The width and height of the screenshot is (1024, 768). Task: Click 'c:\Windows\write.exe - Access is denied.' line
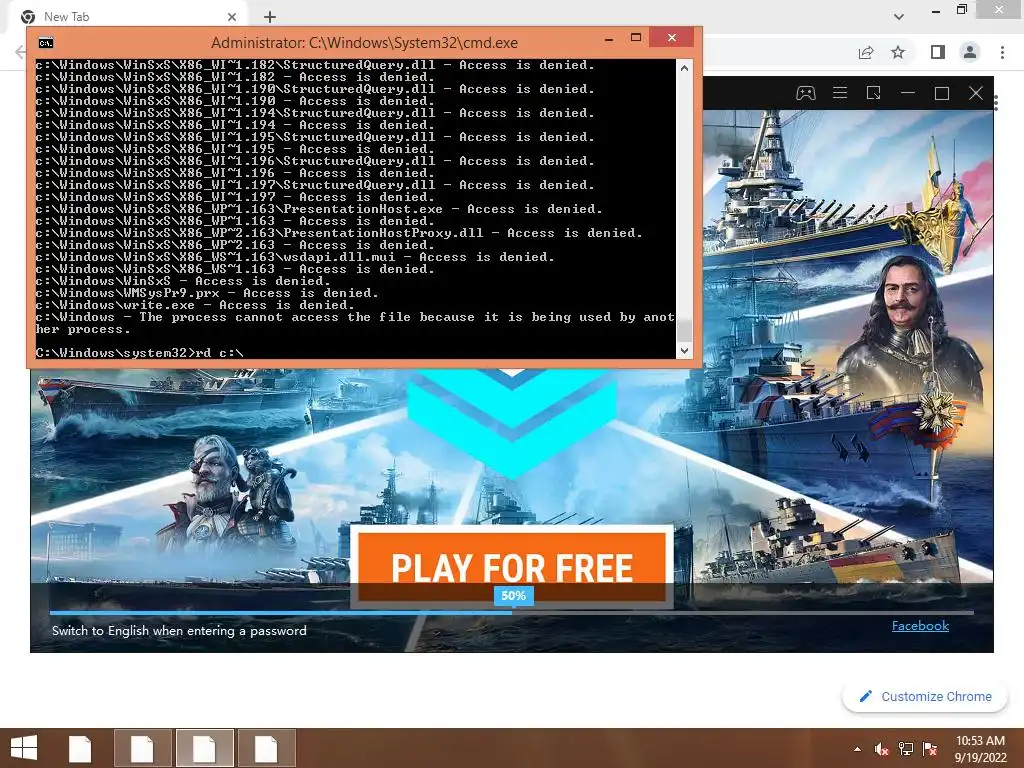click(x=195, y=305)
